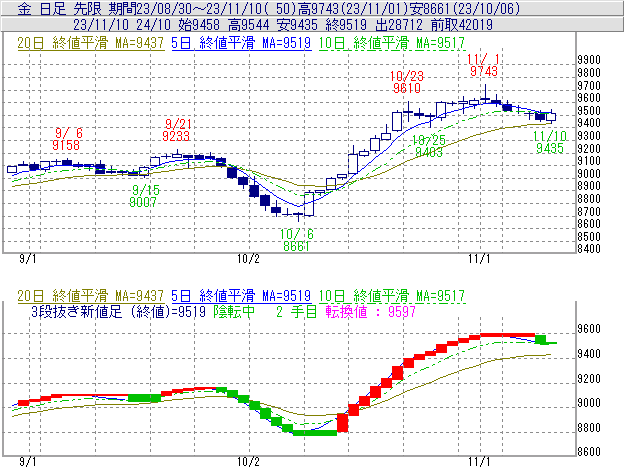The image size is (624, 475).
Task: Click the 5日 終値平滑 MA=9519 legend in upper chart
Action: (x=241, y=43)
